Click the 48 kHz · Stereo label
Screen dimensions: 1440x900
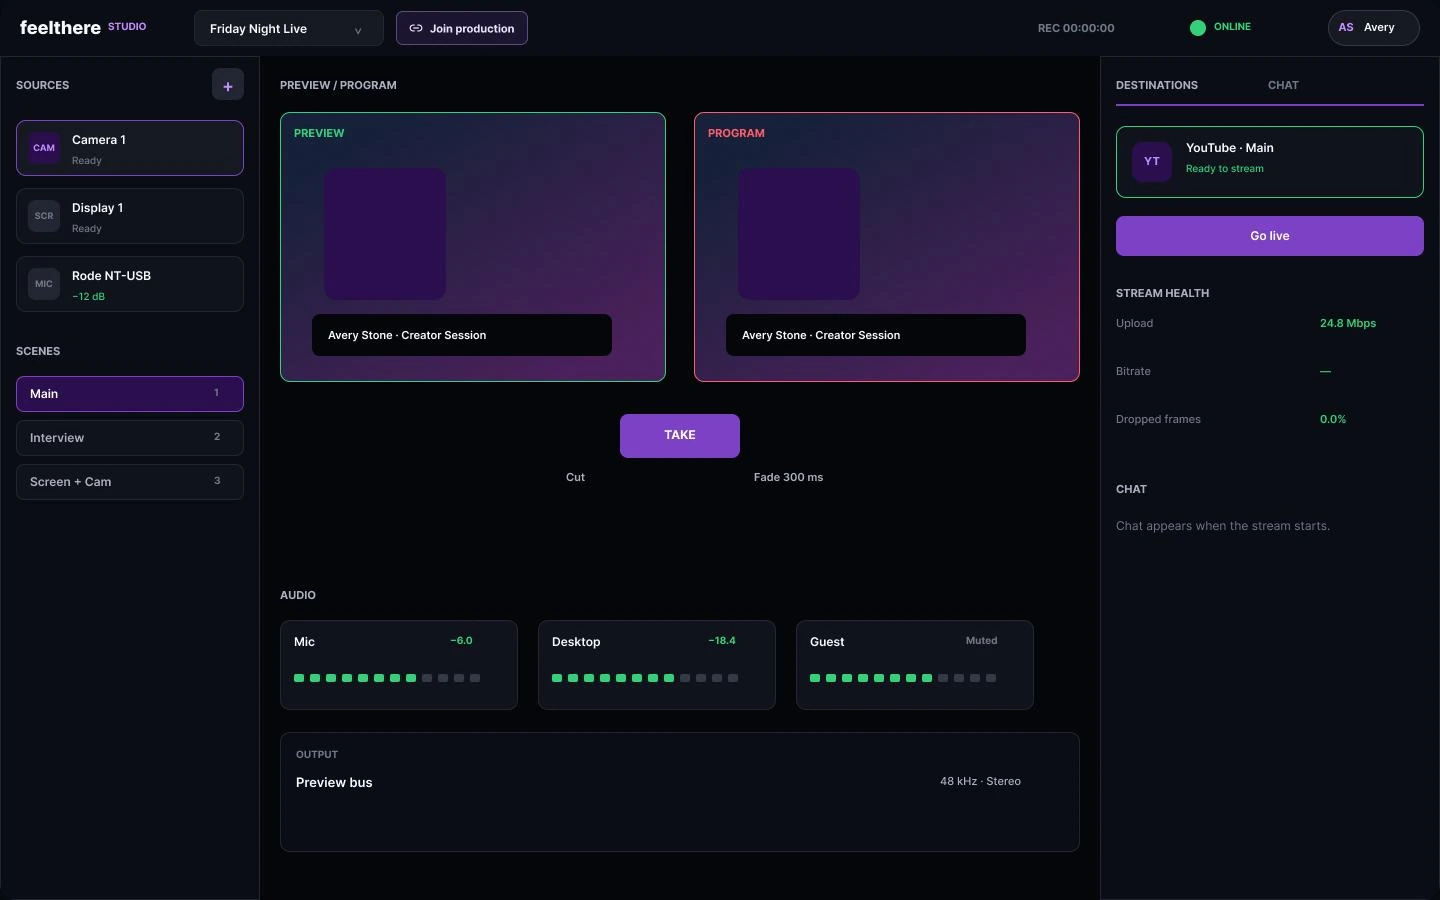[980, 782]
